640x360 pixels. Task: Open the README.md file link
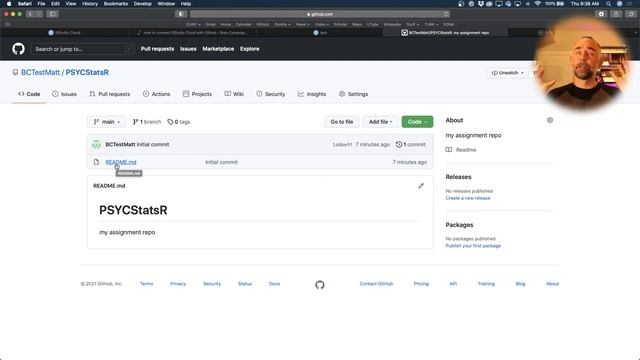point(121,162)
